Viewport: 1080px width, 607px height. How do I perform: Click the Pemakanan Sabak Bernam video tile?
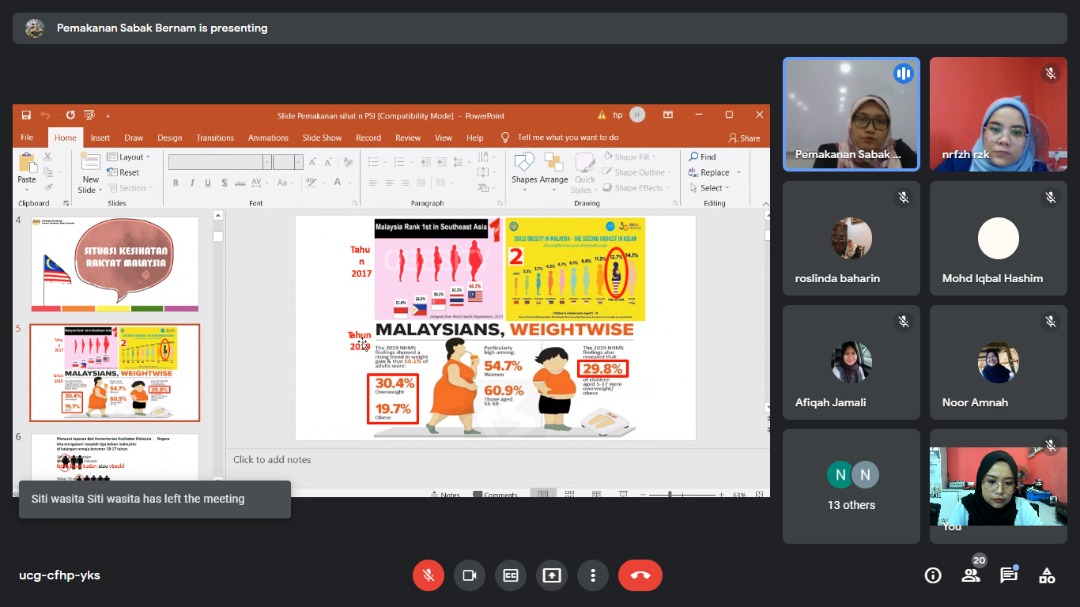851,114
